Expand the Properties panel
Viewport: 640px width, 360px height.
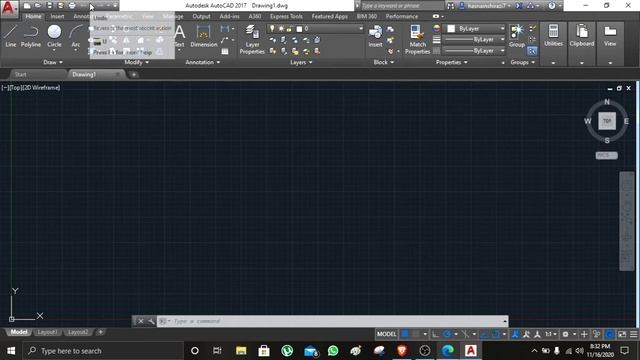pyautogui.click(x=451, y=62)
